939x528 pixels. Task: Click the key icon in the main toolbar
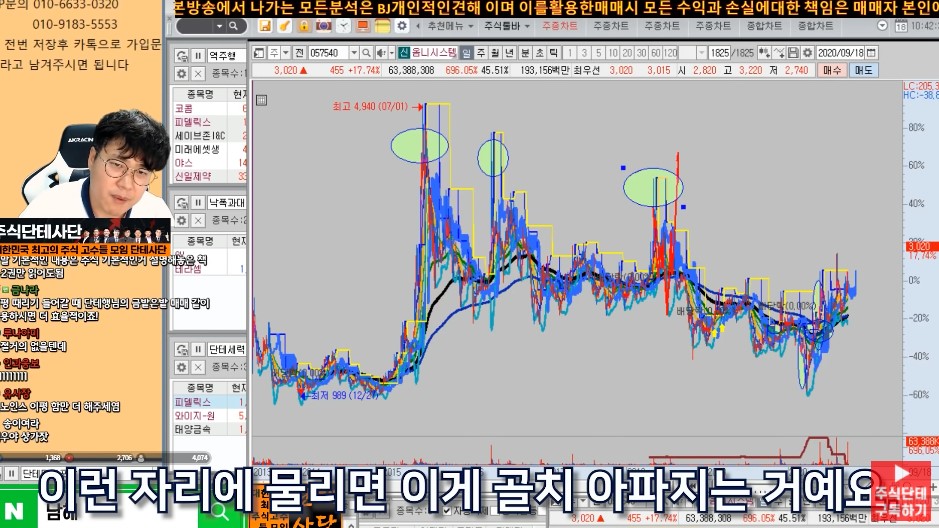284,26
